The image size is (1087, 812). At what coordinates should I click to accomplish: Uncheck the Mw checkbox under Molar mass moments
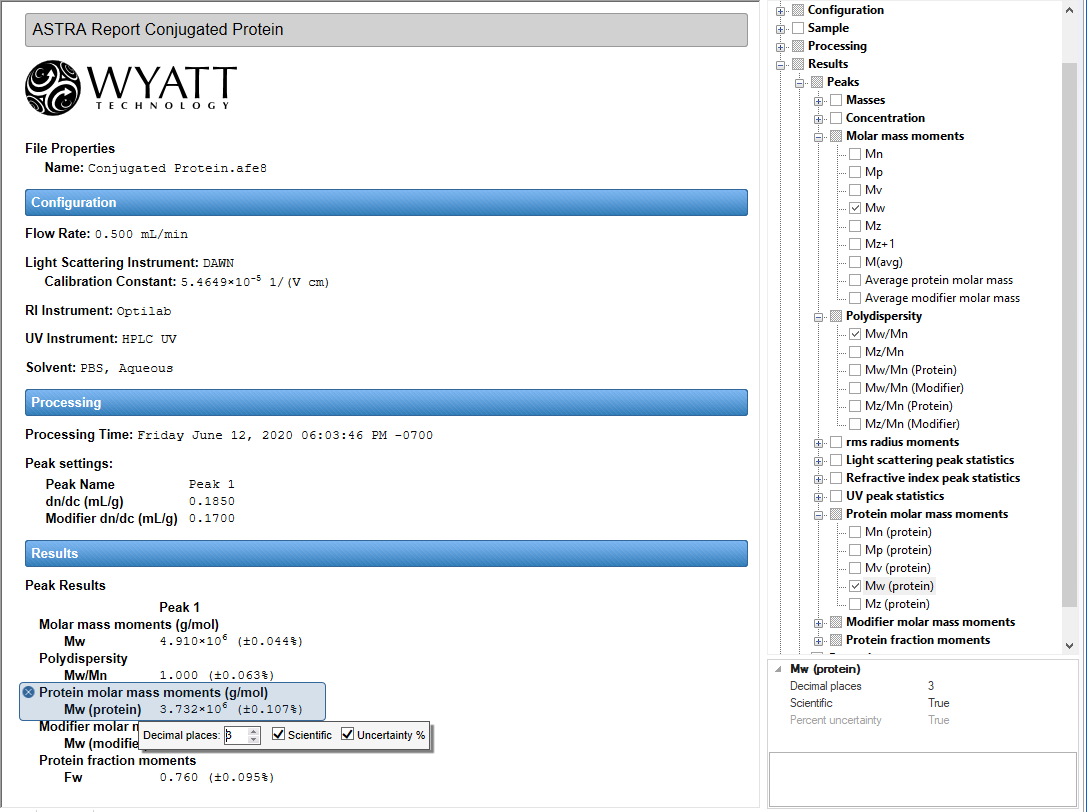[x=855, y=208]
